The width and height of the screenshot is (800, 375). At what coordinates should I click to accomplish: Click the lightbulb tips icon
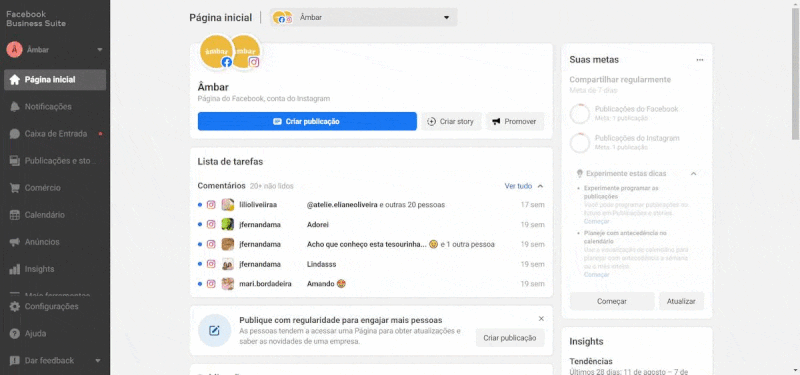pyautogui.click(x=580, y=173)
